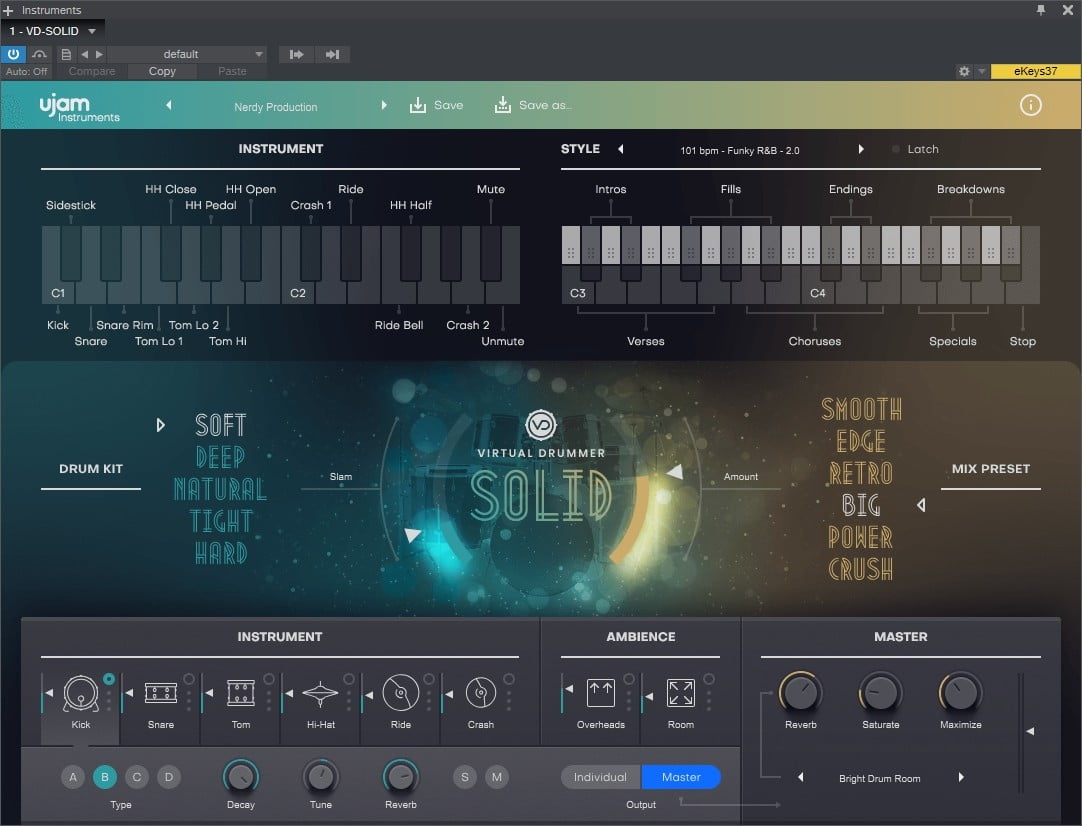Open the VD-SOLID instrument dropdown
The image size is (1082, 826).
point(53,31)
